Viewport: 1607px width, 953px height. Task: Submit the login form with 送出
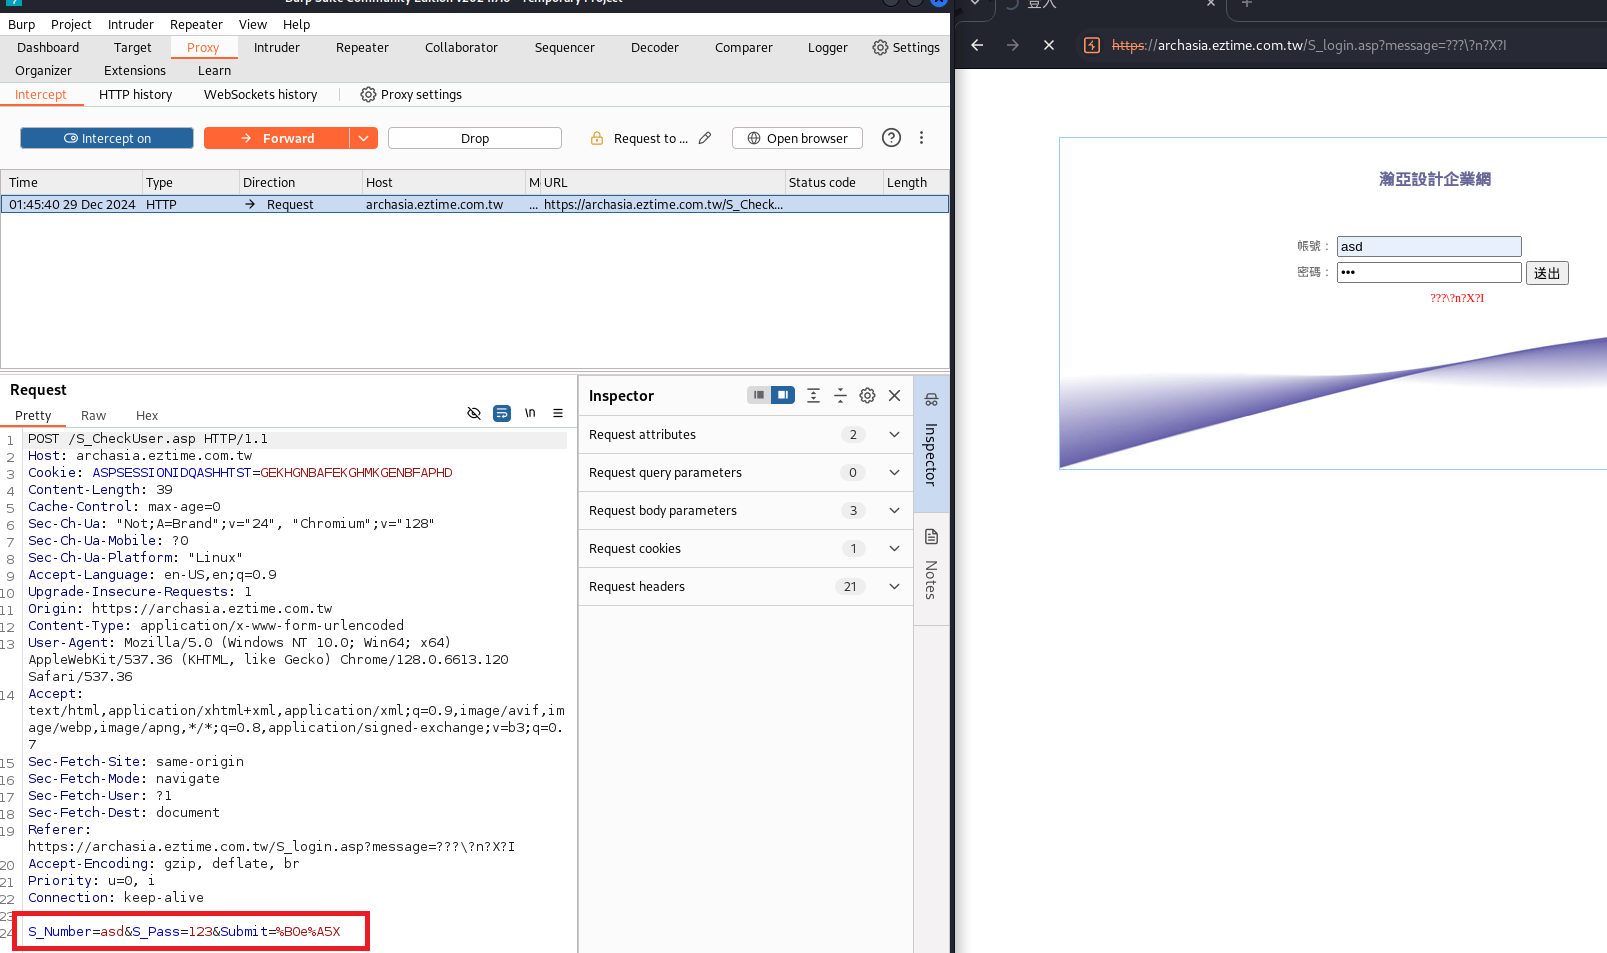click(x=1547, y=273)
